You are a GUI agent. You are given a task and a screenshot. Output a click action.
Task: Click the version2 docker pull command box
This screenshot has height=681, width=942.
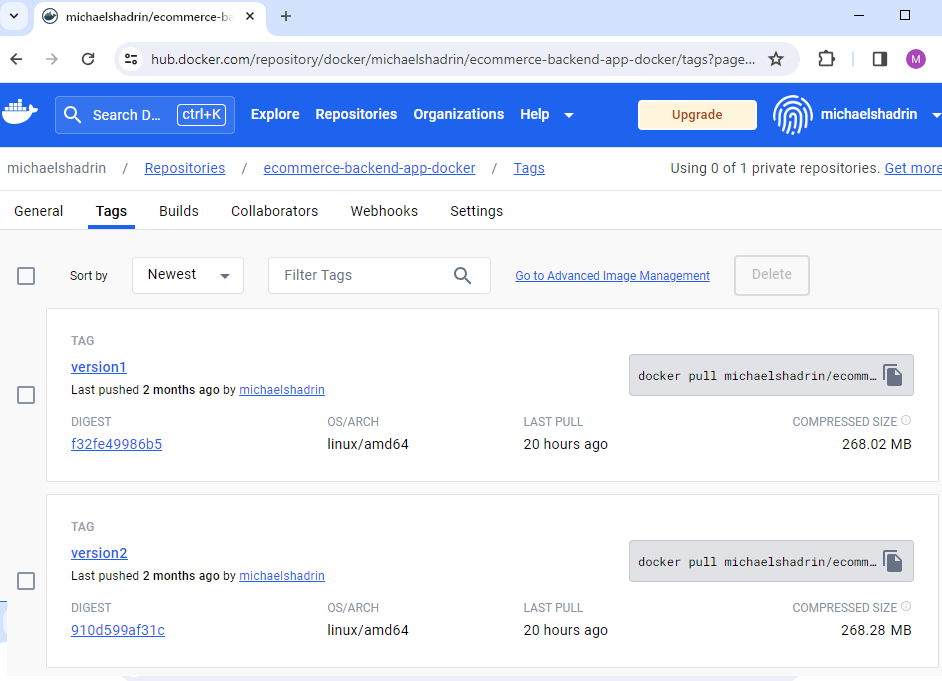[x=771, y=561]
